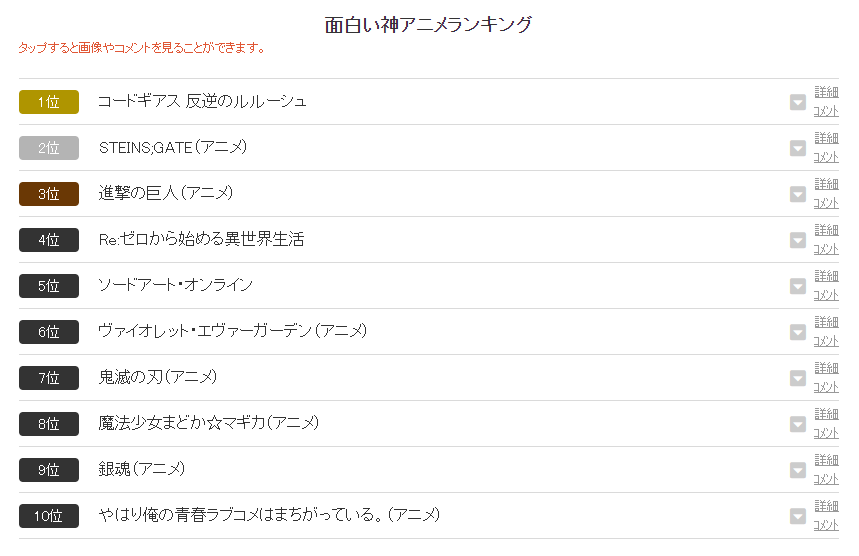Open コメント link for ヴァイオレット・エヴァーガーデン

[x=826, y=341]
